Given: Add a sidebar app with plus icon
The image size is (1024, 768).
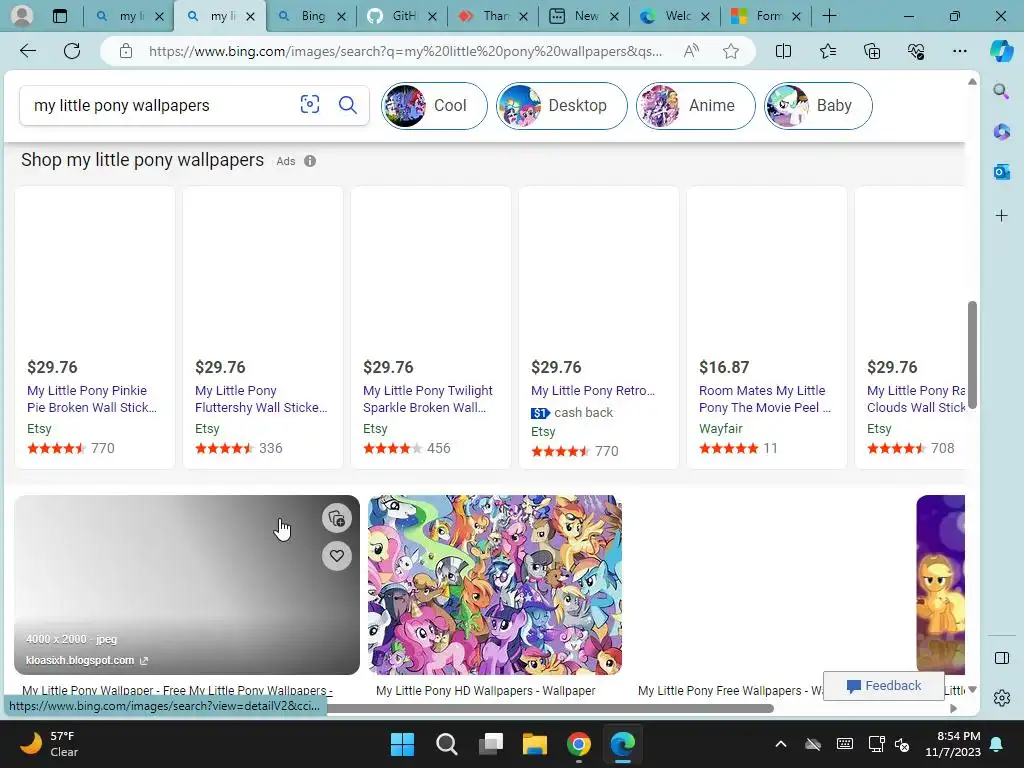Looking at the screenshot, I should 1001,216.
